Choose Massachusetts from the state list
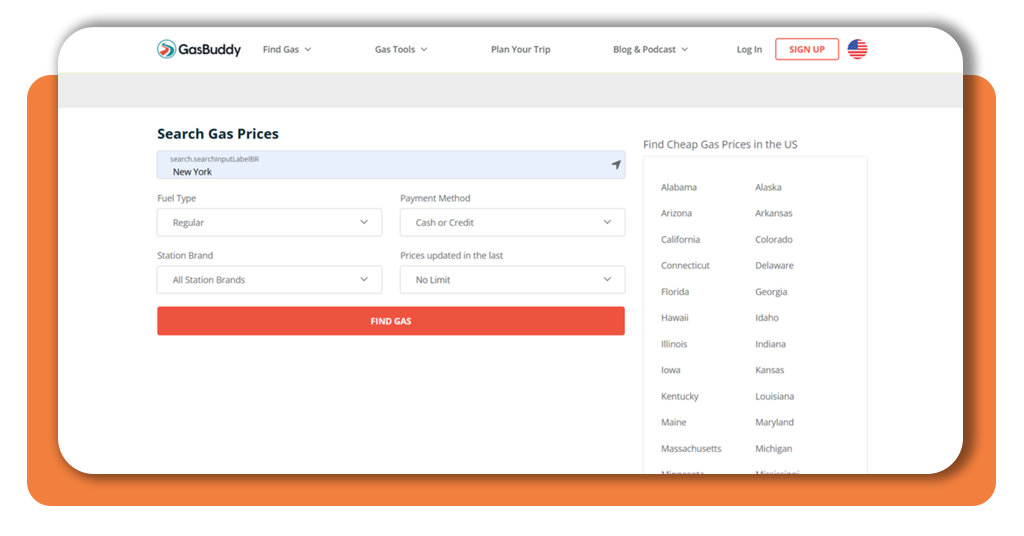 pyautogui.click(x=691, y=449)
